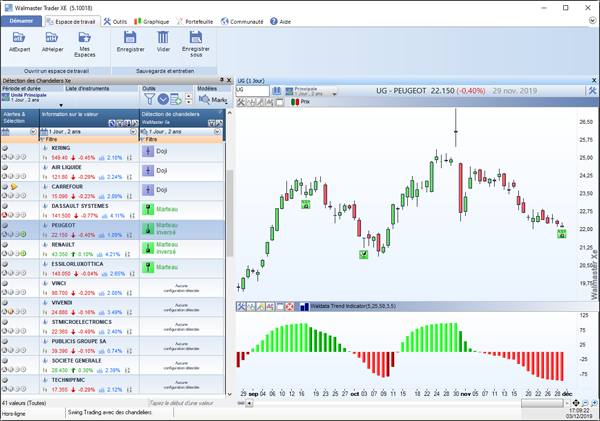Expand the Marku models dropdown arrow

click(227, 103)
